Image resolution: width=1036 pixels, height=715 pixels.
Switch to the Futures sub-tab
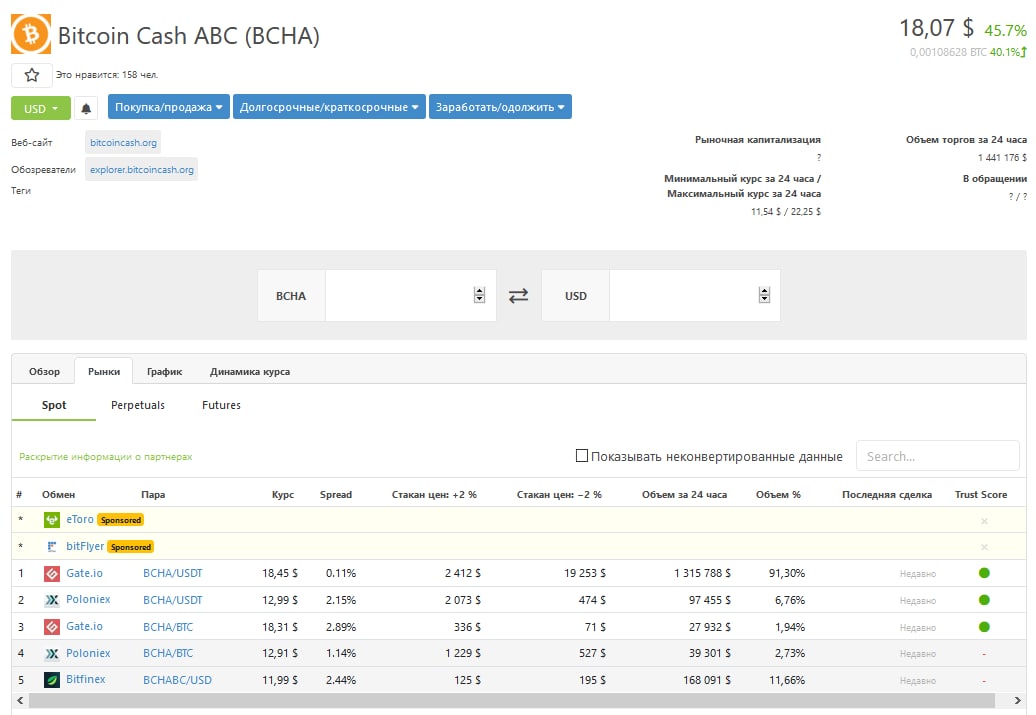click(x=221, y=405)
